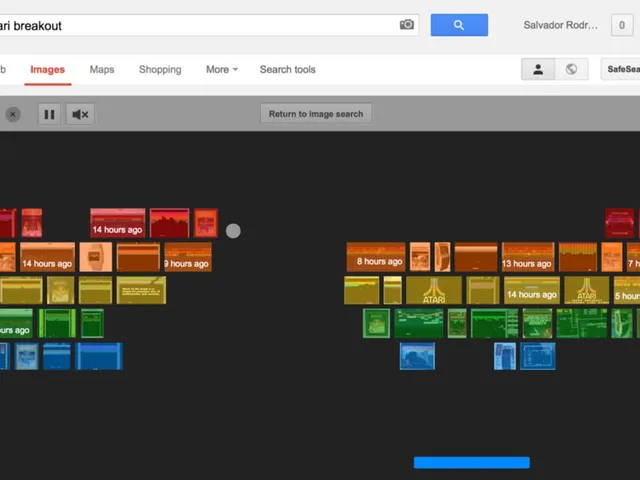Click the light orange wristwatch image brick

point(96,257)
